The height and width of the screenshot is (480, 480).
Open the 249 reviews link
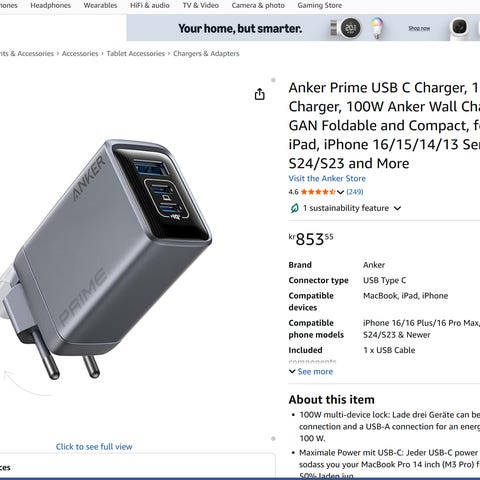tap(355, 192)
